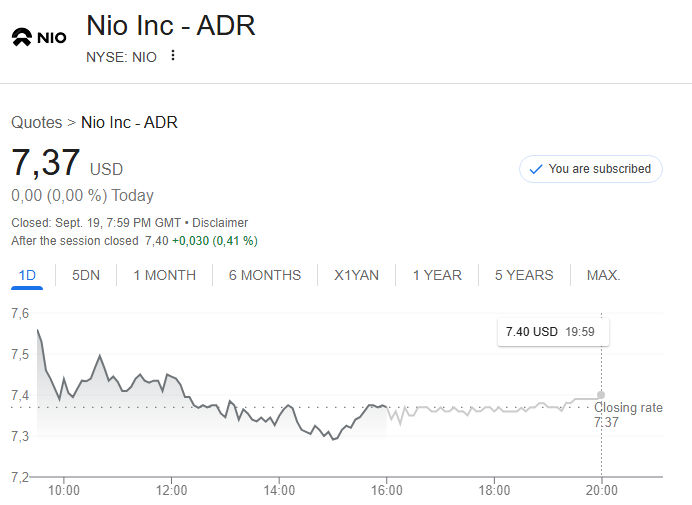Click the 16:00 label on time axis
The width and height of the screenshot is (692, 505).
pyautogui.click(x=387, y=490)
